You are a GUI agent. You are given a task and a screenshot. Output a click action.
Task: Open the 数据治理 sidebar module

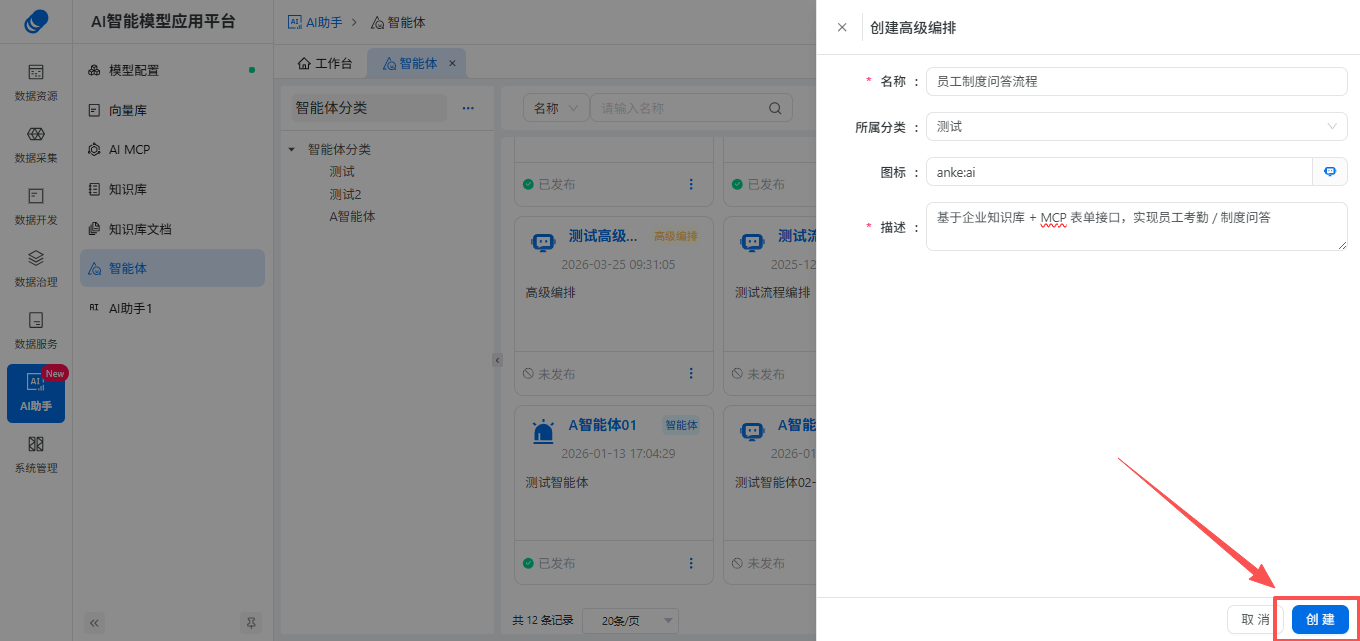click(x=36, y=267)
